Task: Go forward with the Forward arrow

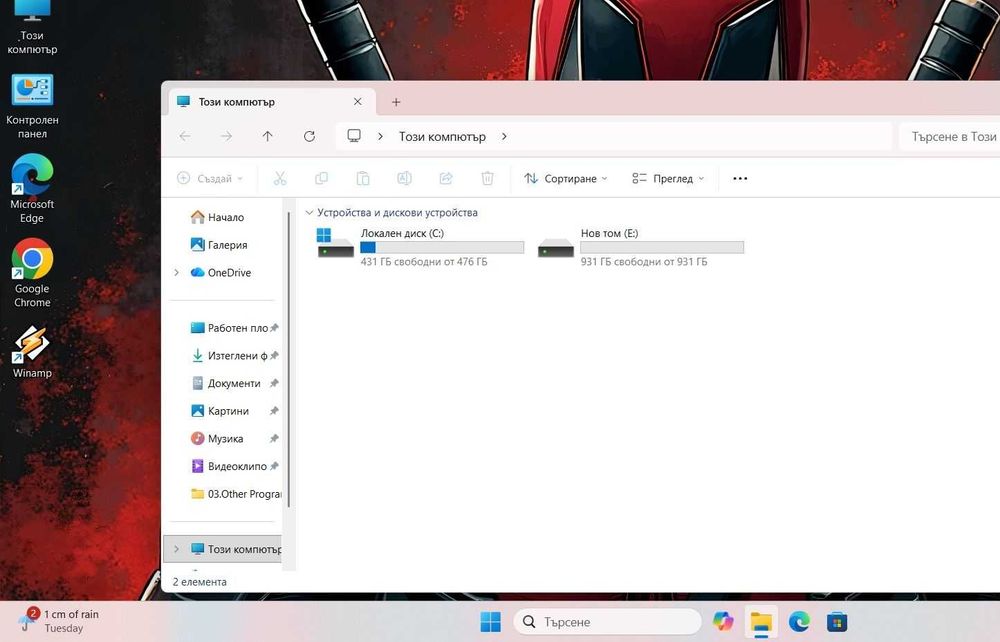Action: tap(226, 136)
